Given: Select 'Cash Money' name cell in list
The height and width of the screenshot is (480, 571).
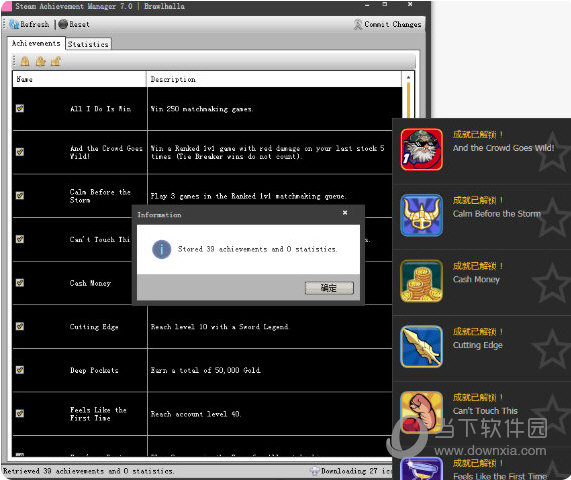Looking at the screenshot, I should pyautogui.click(x=90, y=283).
